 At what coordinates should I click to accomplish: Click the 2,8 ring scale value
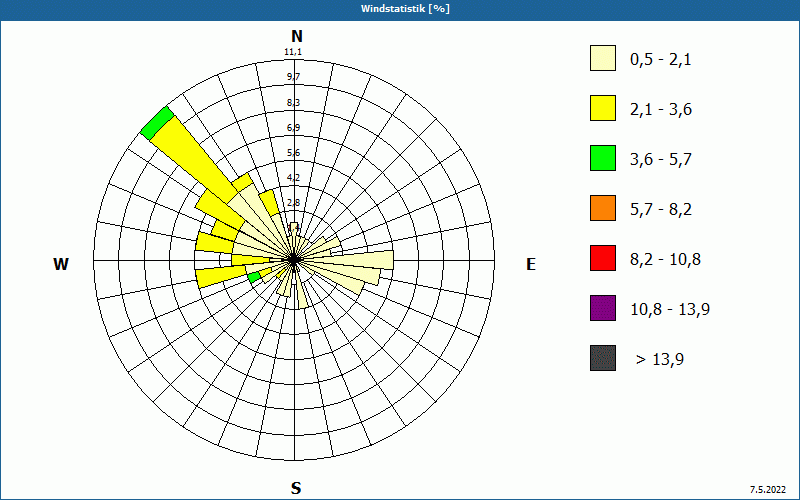click(293, 203)
